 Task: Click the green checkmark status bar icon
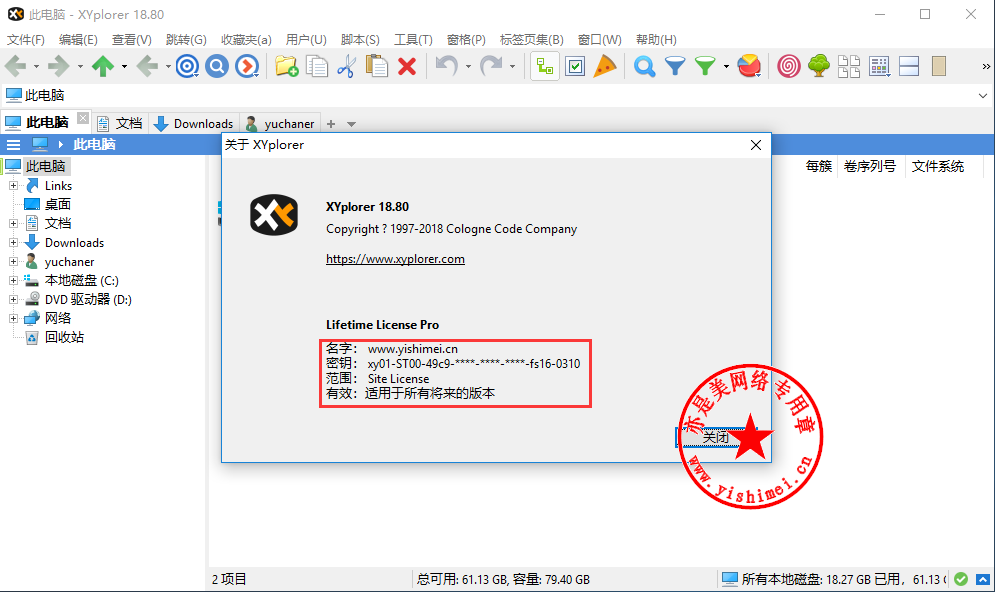(961, 579)
